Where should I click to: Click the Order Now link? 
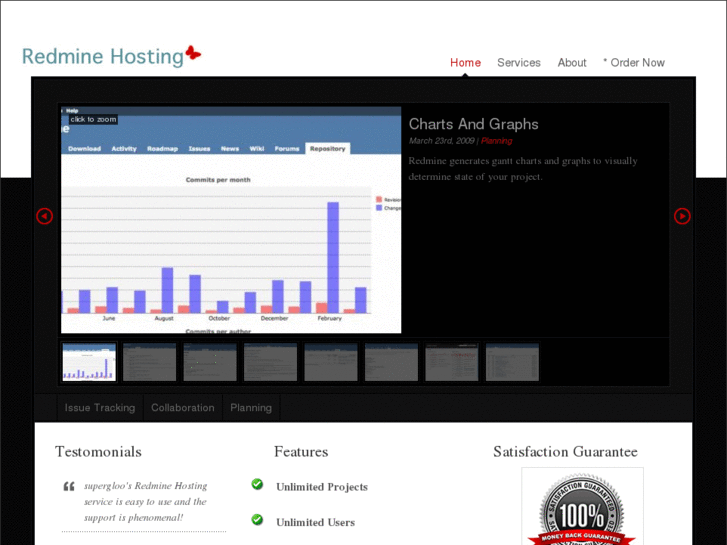634,63
